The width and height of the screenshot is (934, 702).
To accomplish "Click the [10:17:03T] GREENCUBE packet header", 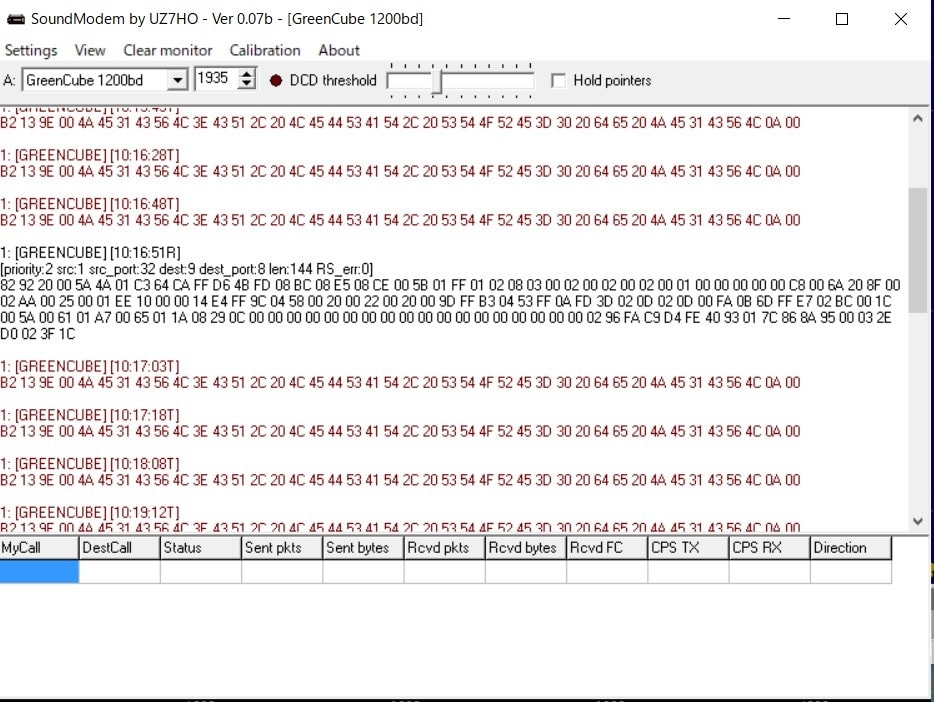I will 89,366.
